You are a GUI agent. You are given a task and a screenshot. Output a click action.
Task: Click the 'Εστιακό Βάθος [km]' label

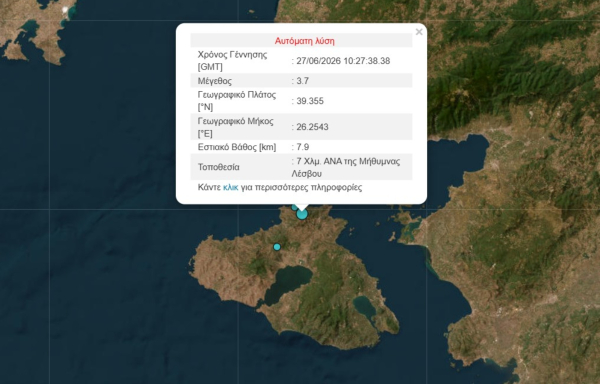coord(236,147)
